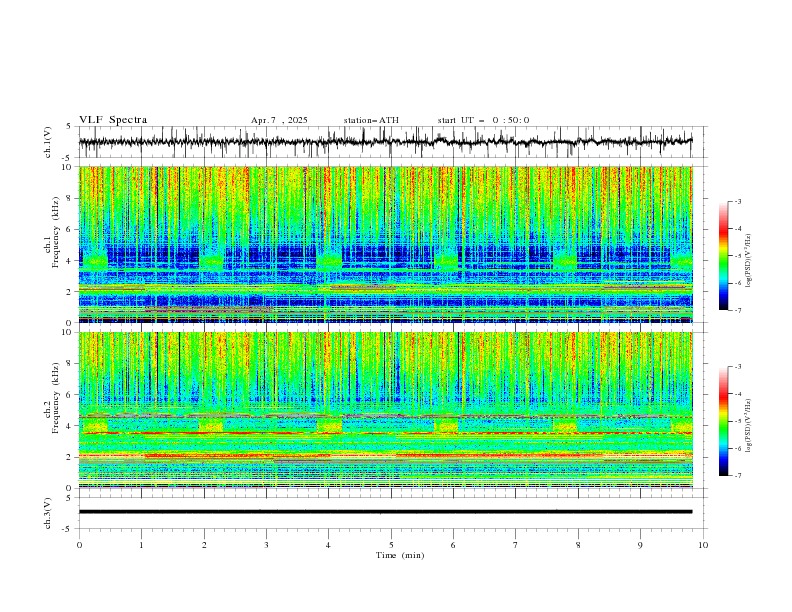The image size is (792, 612).
Task: Click the "10" time axis tick label
Action: 703,545
